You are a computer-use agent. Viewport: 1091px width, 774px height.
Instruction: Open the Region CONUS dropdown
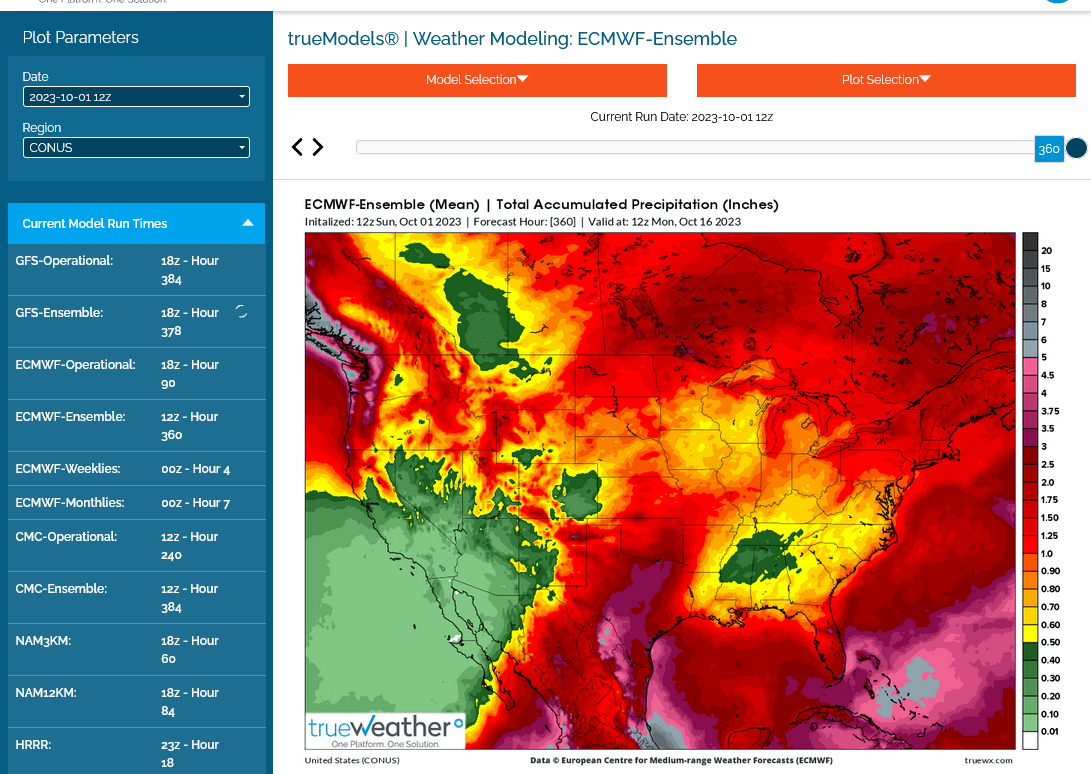pyautogui.click(x=136, y=148)
